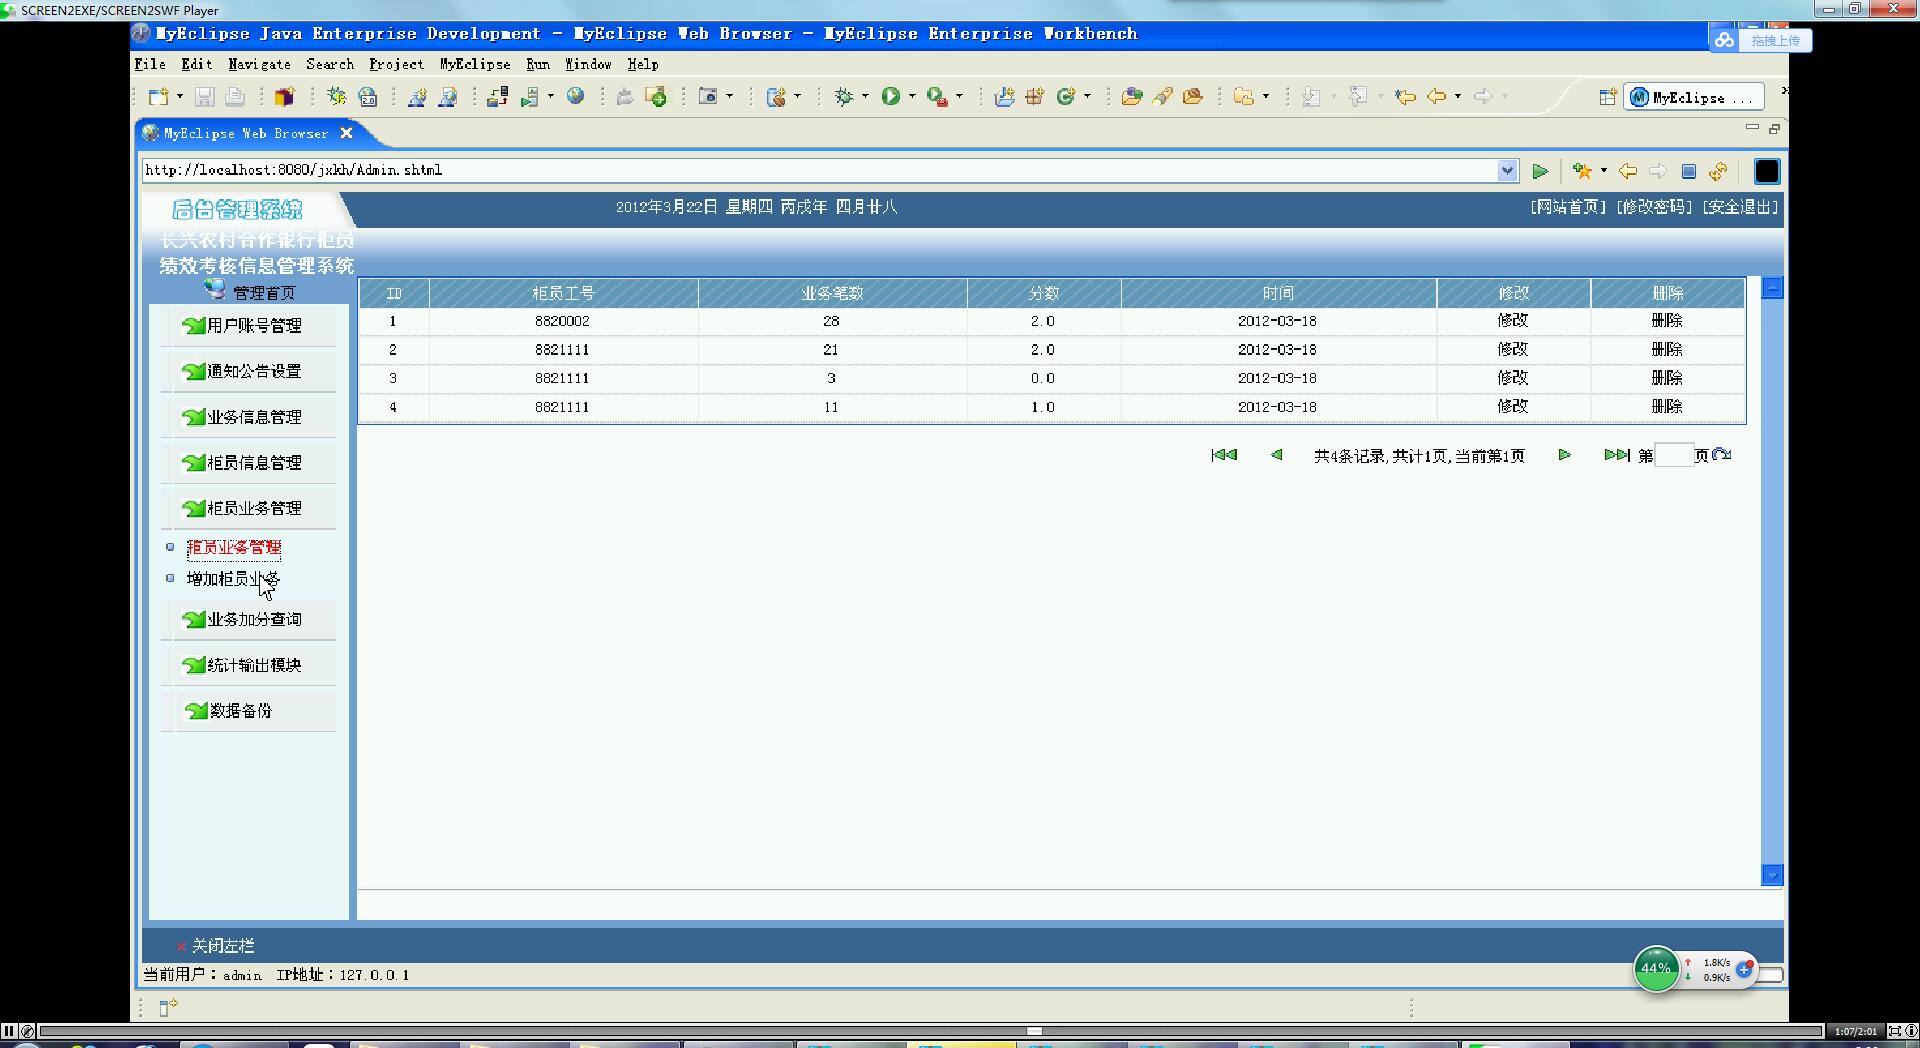1920x1048 pixels.
Task: Expand 通知公告设置 sidebar section
Action: [254, 371]
